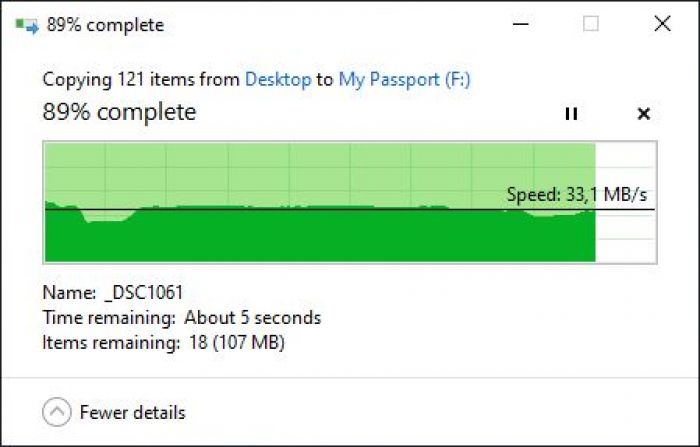Click the greyed-out maximize button

pyautogui.click(x=590, y=24)
